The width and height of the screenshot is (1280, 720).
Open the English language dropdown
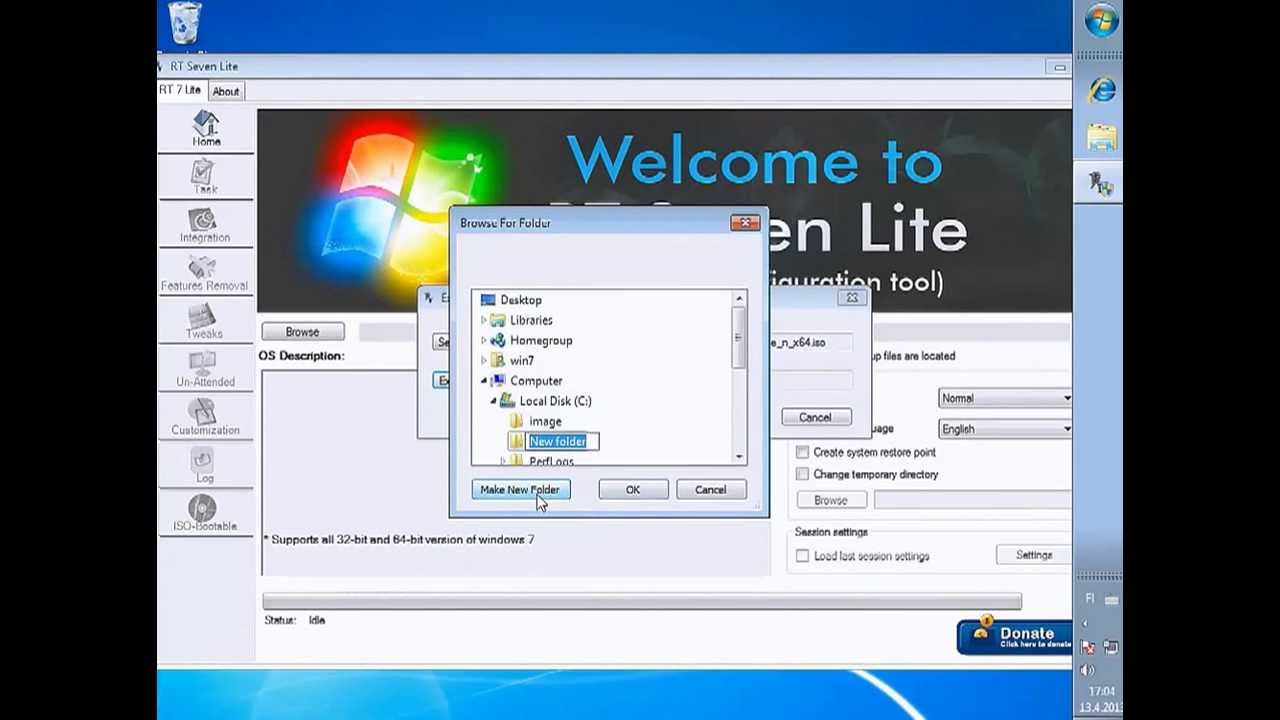pos(1005,429)
